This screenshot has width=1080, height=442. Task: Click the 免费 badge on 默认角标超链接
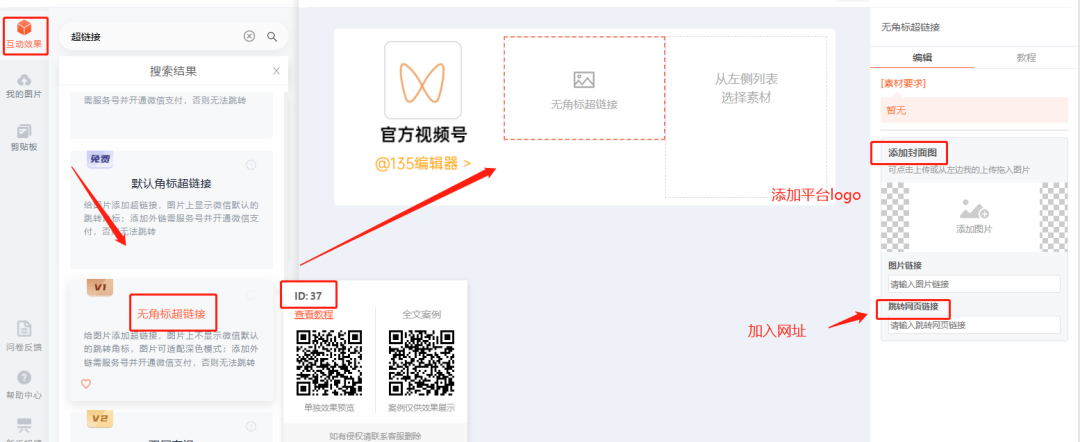point(100,159)
